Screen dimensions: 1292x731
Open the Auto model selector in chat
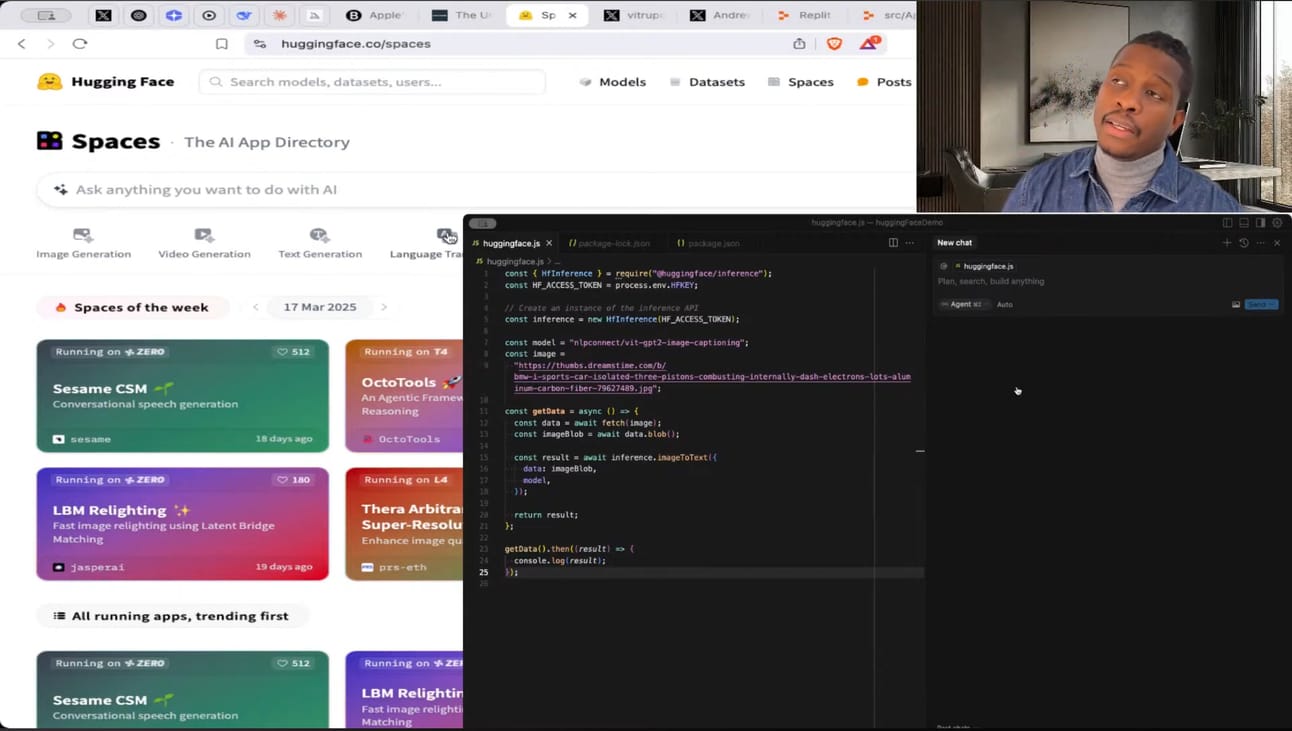pos(1005,304)
